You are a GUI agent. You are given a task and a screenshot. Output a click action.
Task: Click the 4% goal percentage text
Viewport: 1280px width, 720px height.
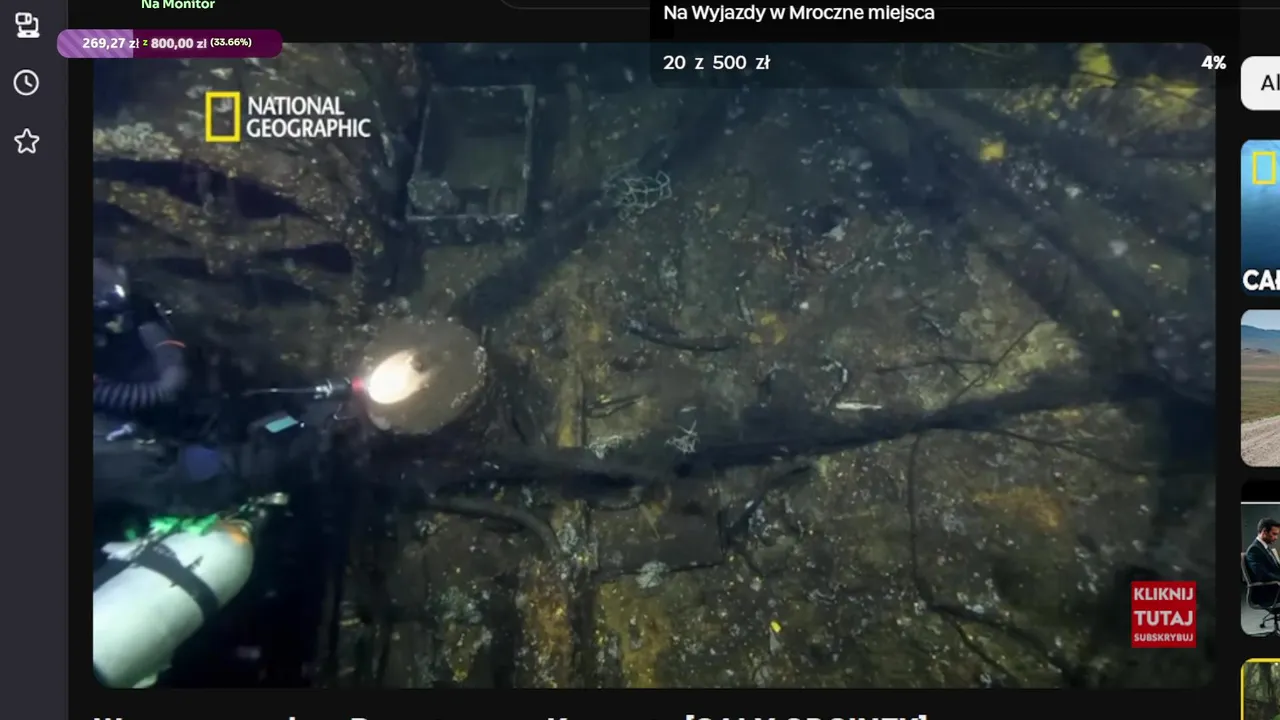click(x=1213, y=63)
